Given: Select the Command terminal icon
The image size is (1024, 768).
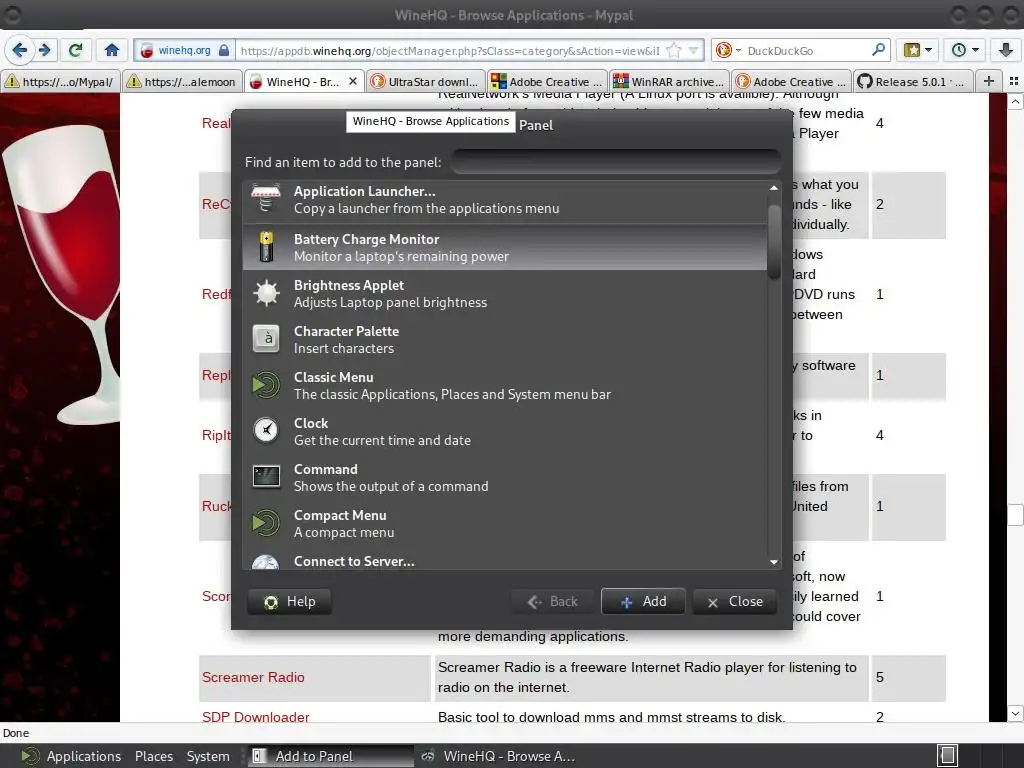Looking at the screenshot, I should (x=266, y=477).
